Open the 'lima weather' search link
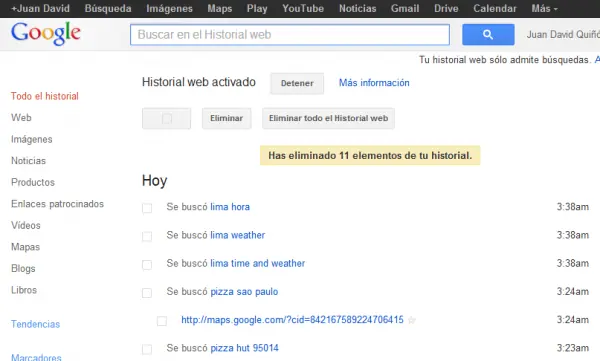The height and width of the screenshot is (361, 600). (238, 235)
